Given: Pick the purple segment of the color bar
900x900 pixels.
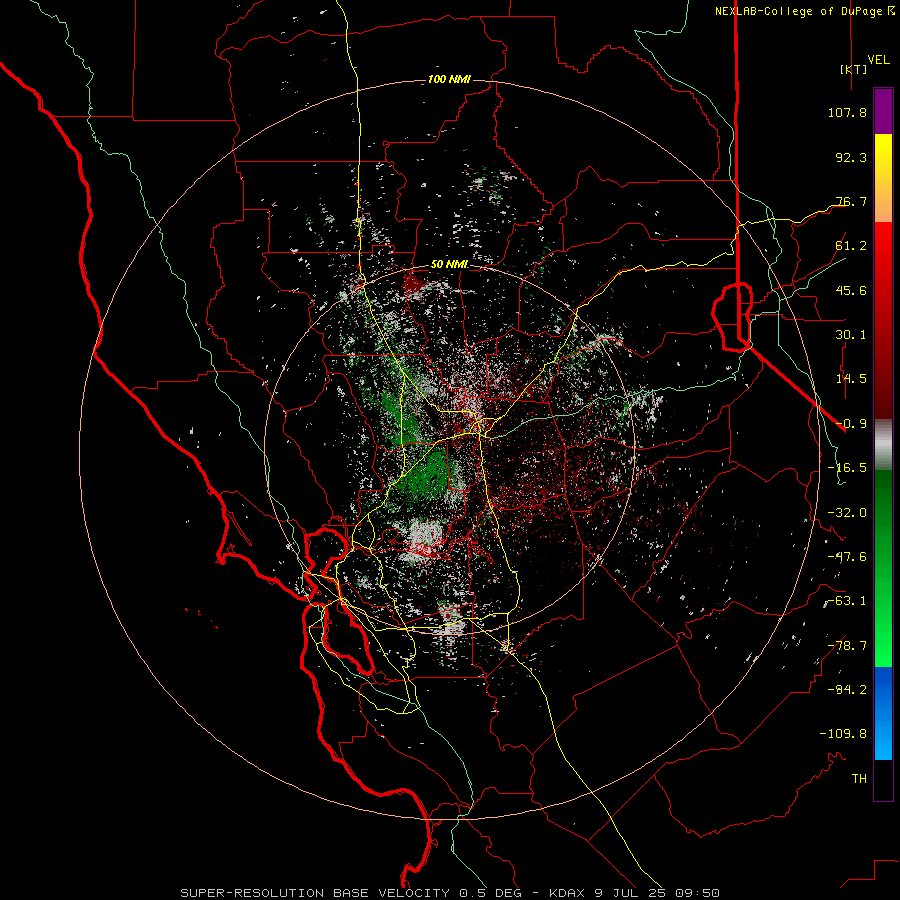Looking at the screenshot, I should [883, 111].
